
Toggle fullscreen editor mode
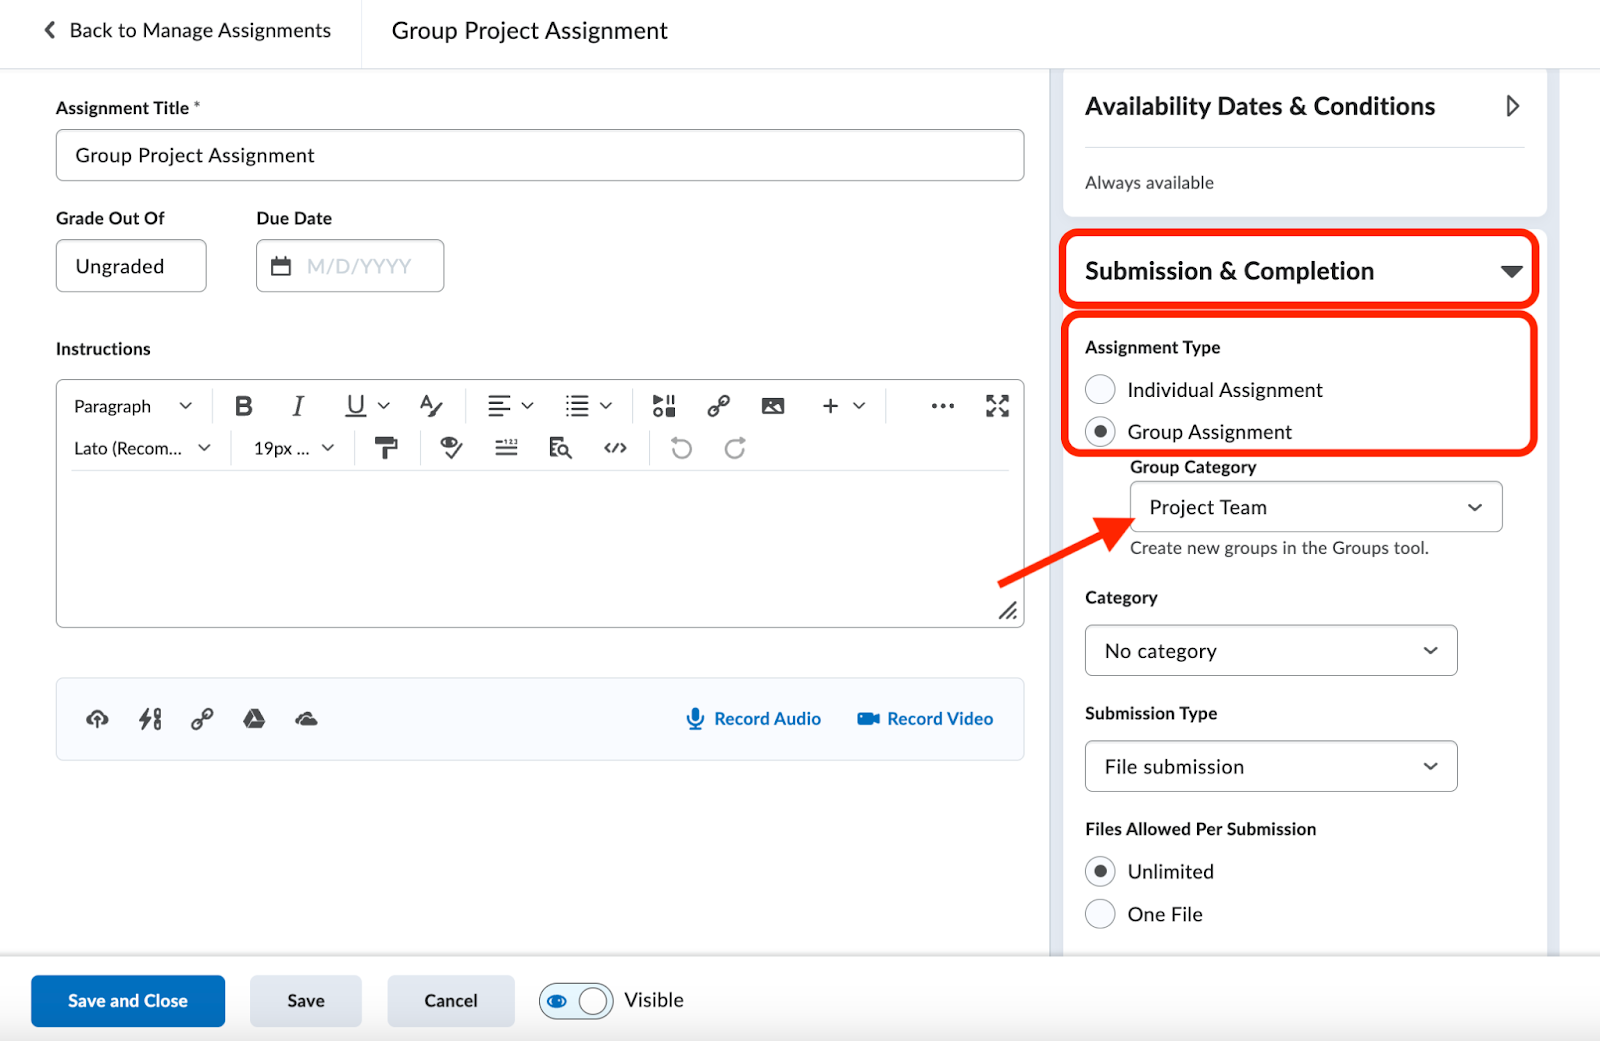(997, 406)
